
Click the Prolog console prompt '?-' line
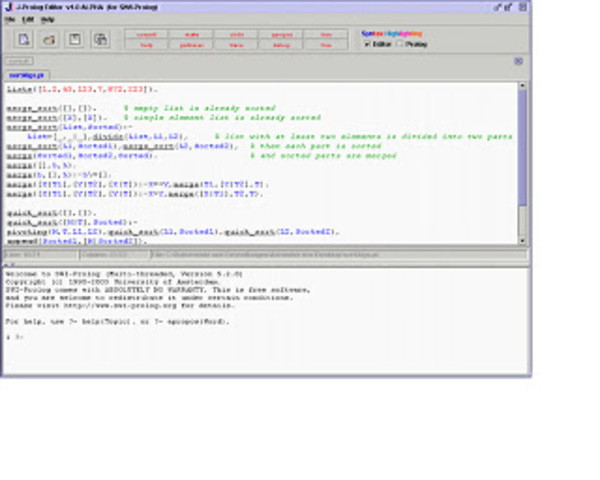[15, 337]
